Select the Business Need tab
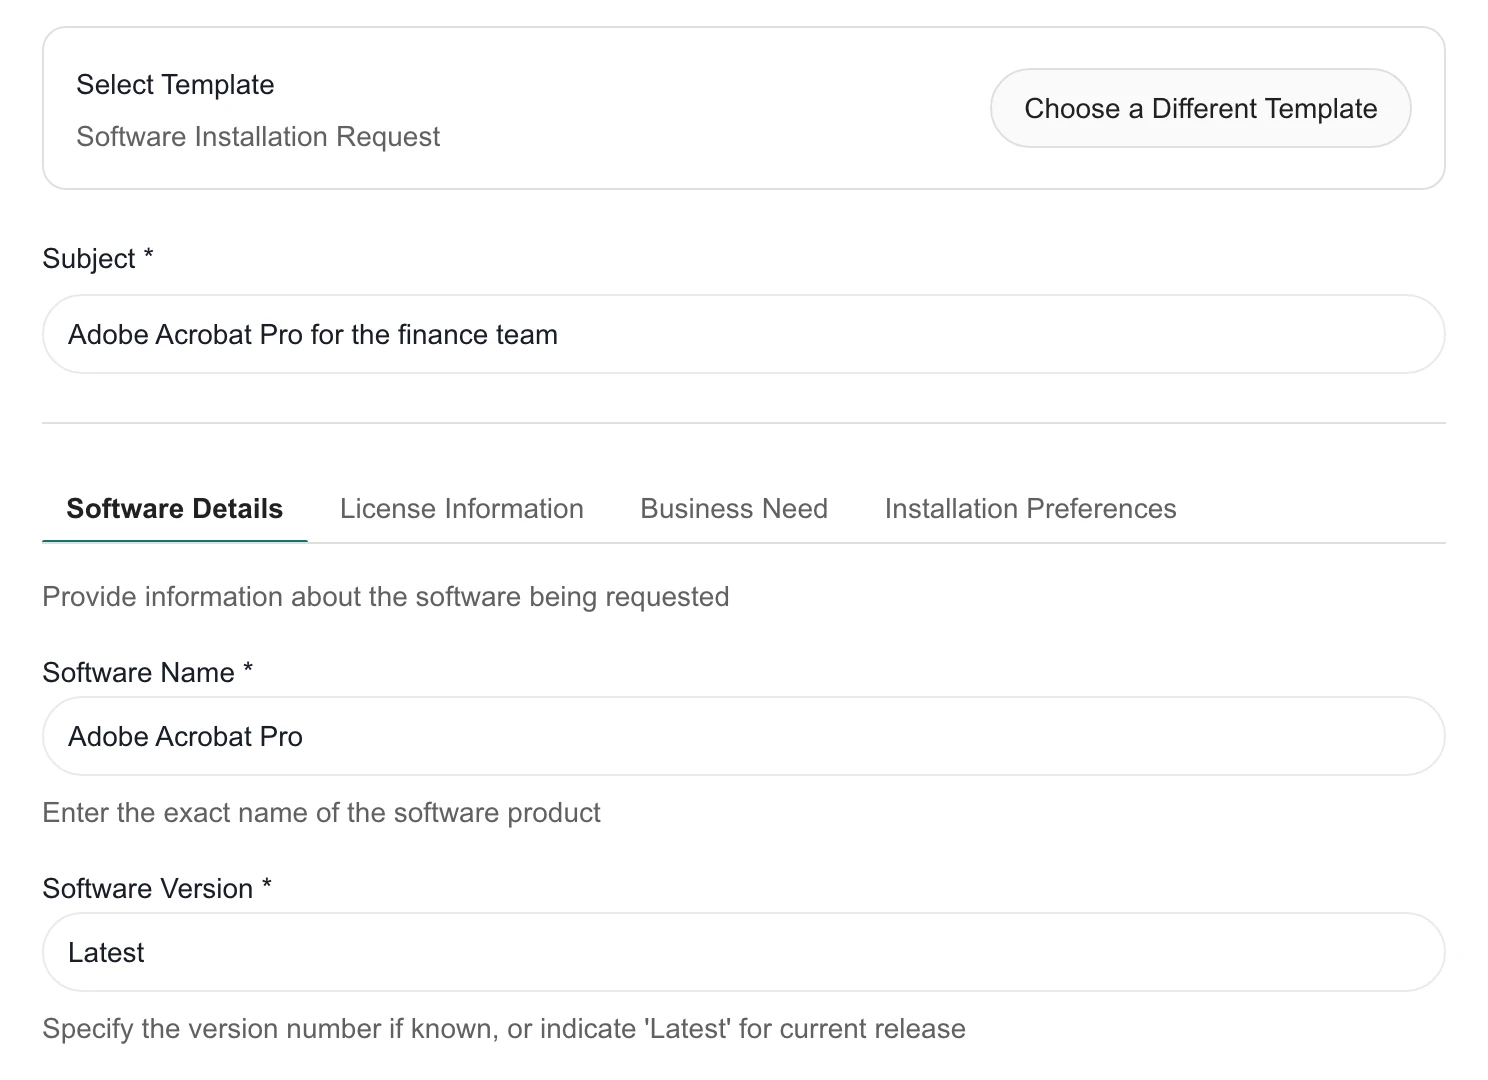Viewport: 1488px width, 1080px height. click(x=734, y=508)
